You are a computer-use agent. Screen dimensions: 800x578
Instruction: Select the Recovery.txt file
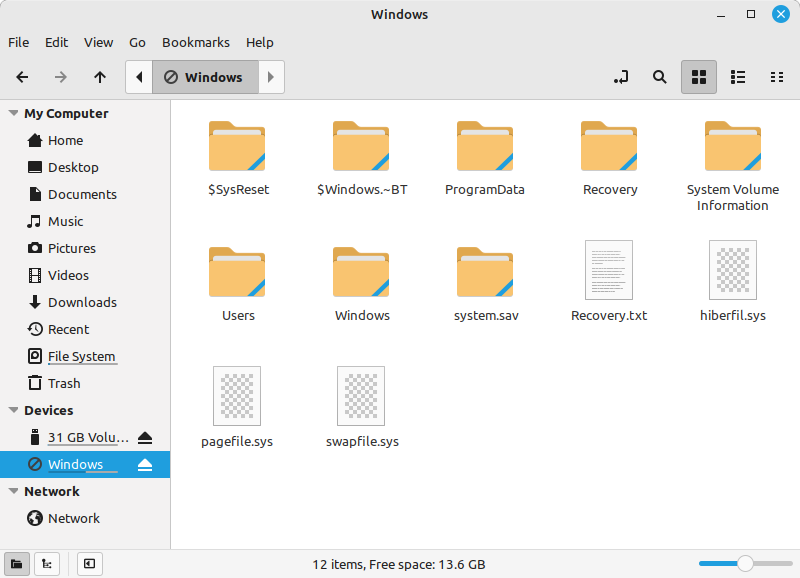pyautogui.click(x=609, y=282)
